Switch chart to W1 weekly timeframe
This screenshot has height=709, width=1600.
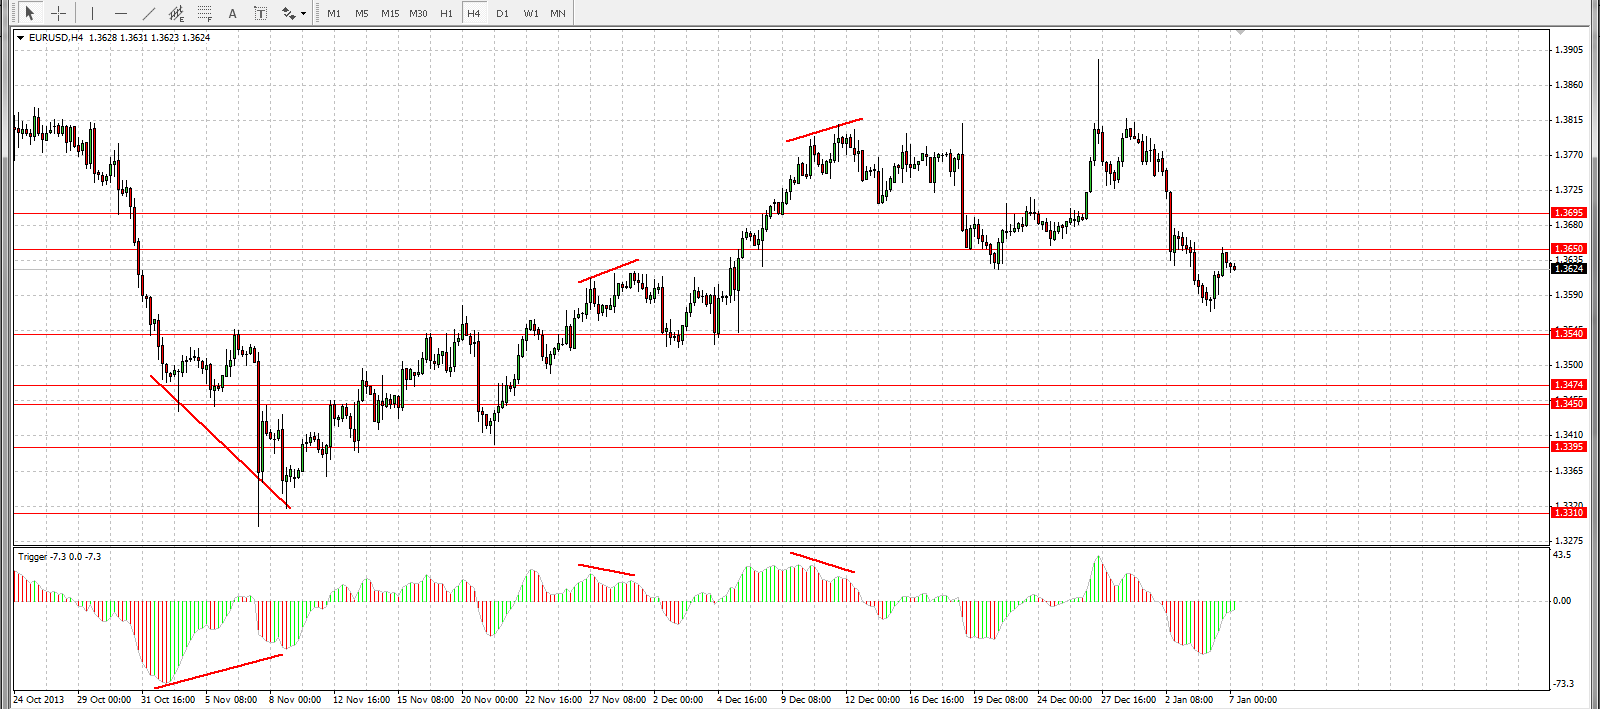531,13
